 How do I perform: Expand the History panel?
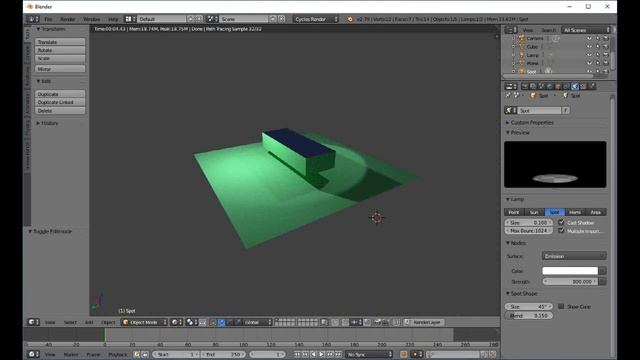point(47,123)
